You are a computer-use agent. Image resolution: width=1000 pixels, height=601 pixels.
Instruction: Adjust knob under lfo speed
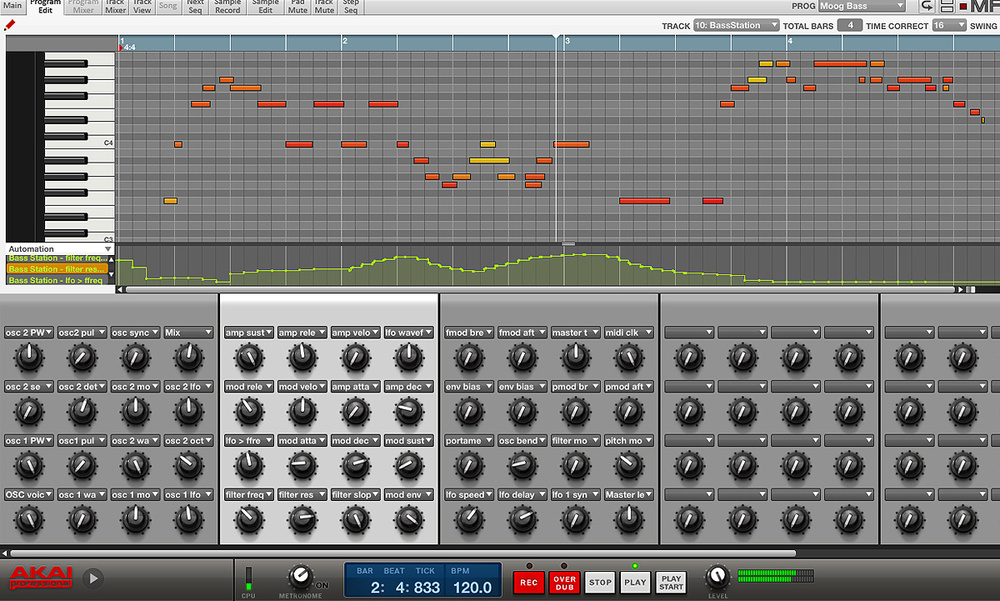[x=469, y=520]
